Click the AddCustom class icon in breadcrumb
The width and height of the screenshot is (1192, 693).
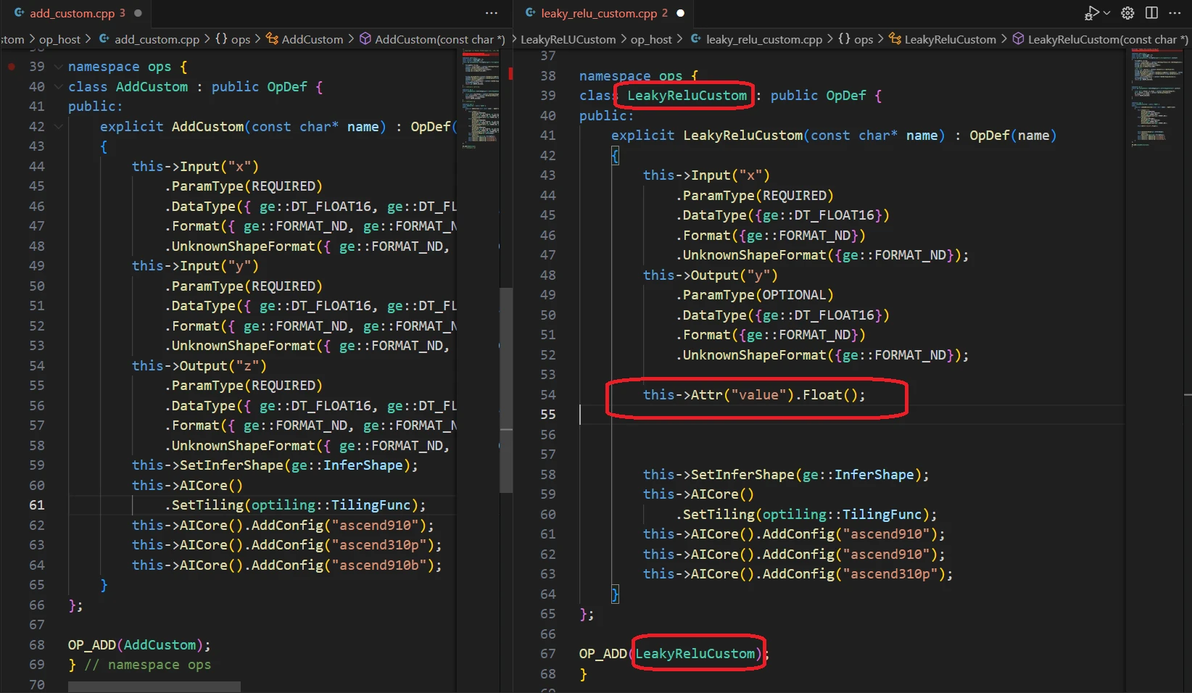[x=272, y=39]
